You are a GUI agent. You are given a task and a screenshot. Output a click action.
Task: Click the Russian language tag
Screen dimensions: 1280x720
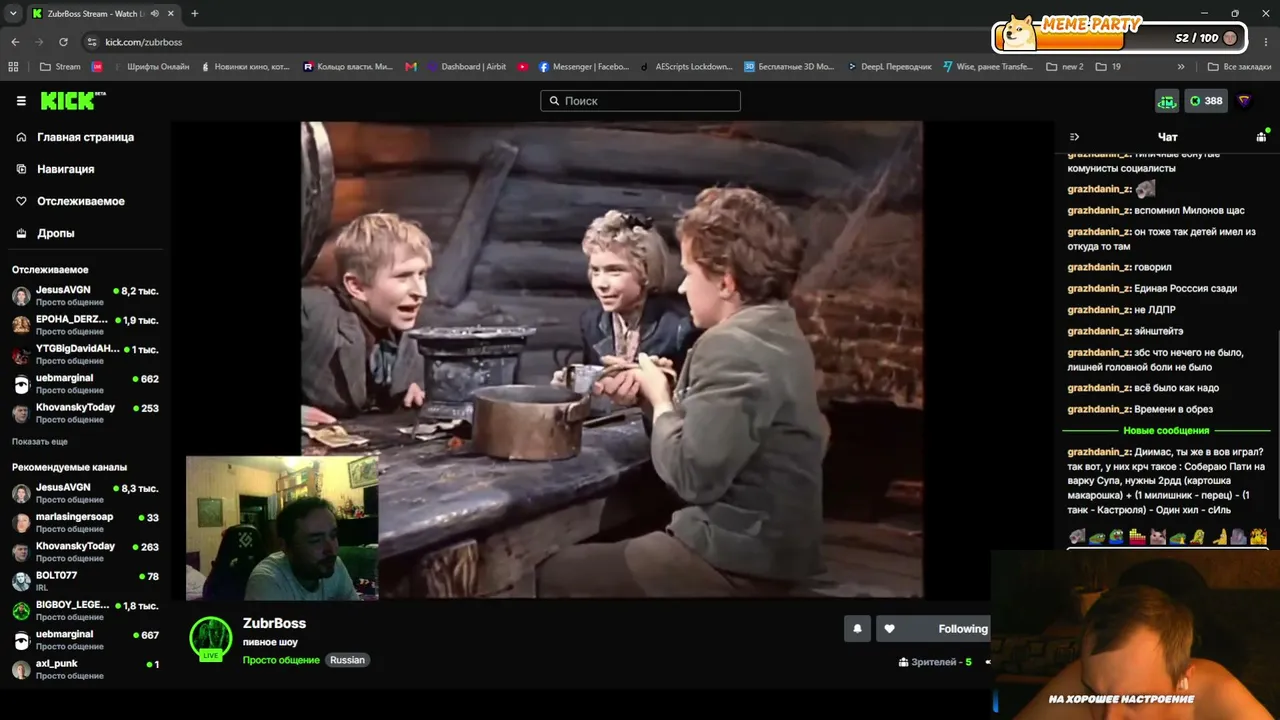[347, 660]
